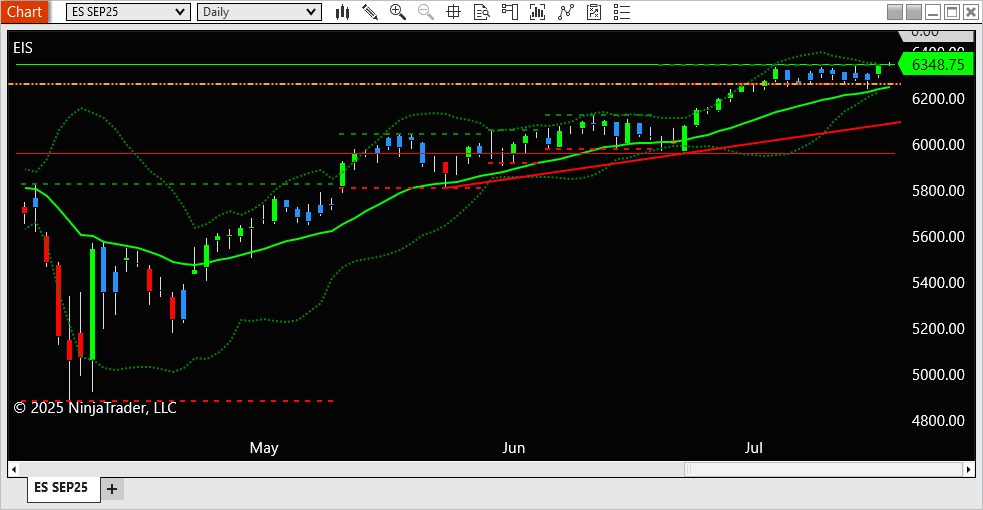
Task: Open the bar type candlestick icon
Action: [x=342, y=12]
